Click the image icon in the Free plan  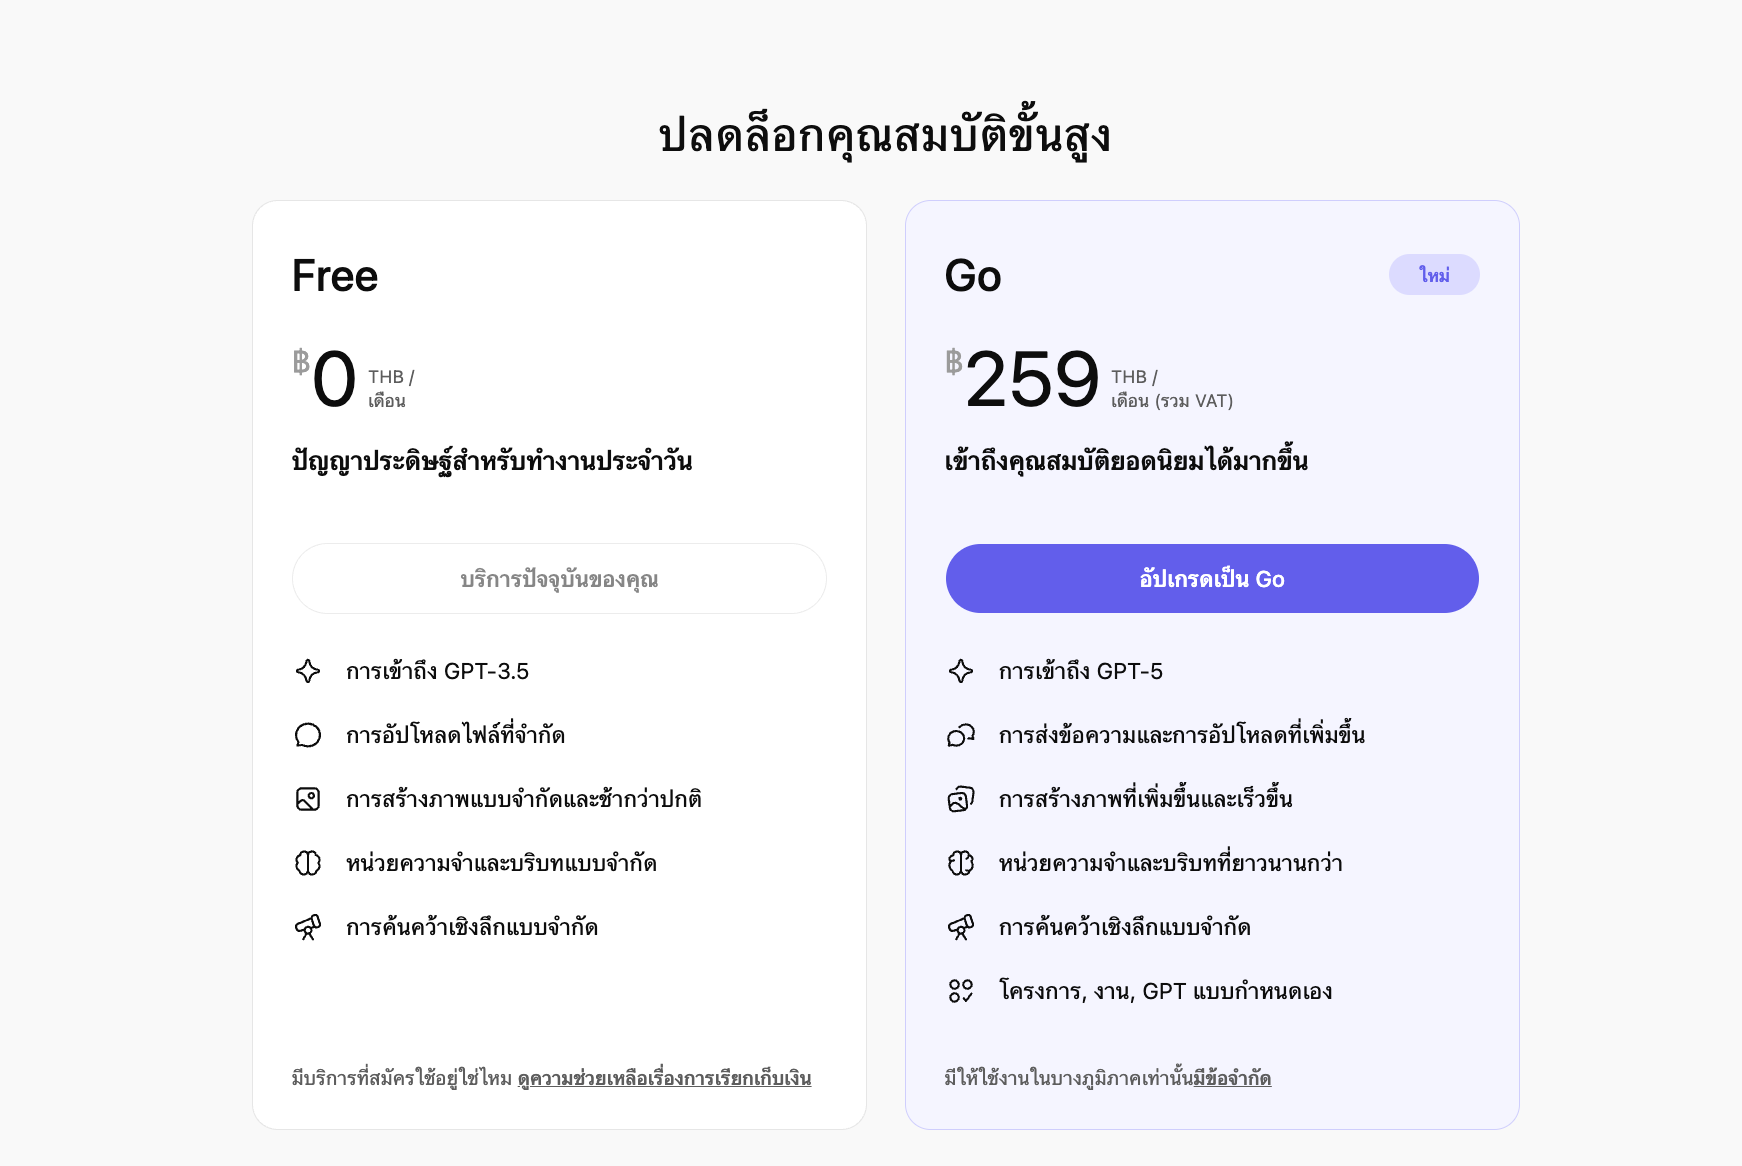(x=308, y=799)
